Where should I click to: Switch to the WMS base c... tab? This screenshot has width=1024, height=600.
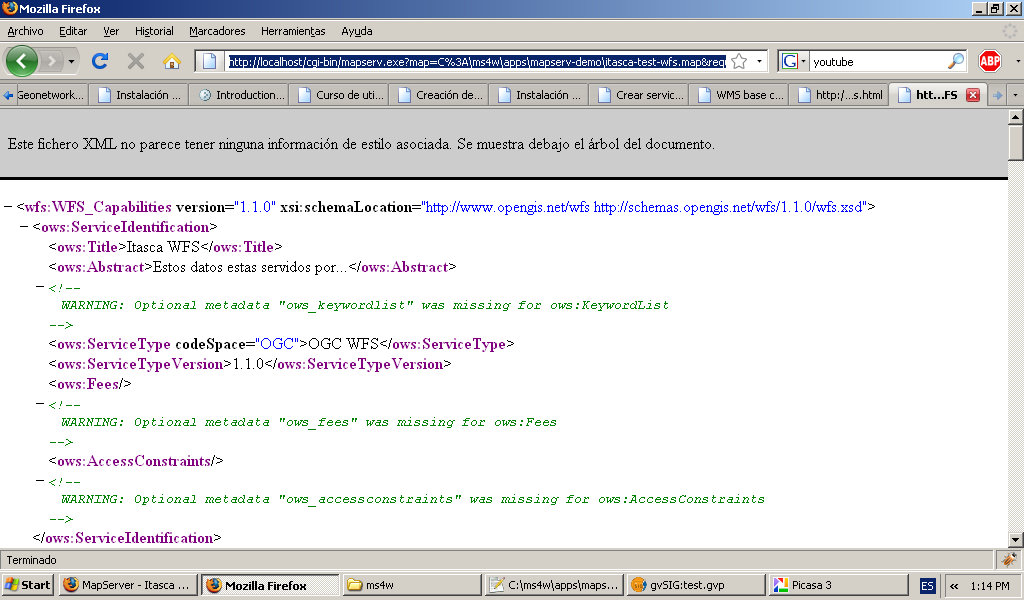point(742,95)
